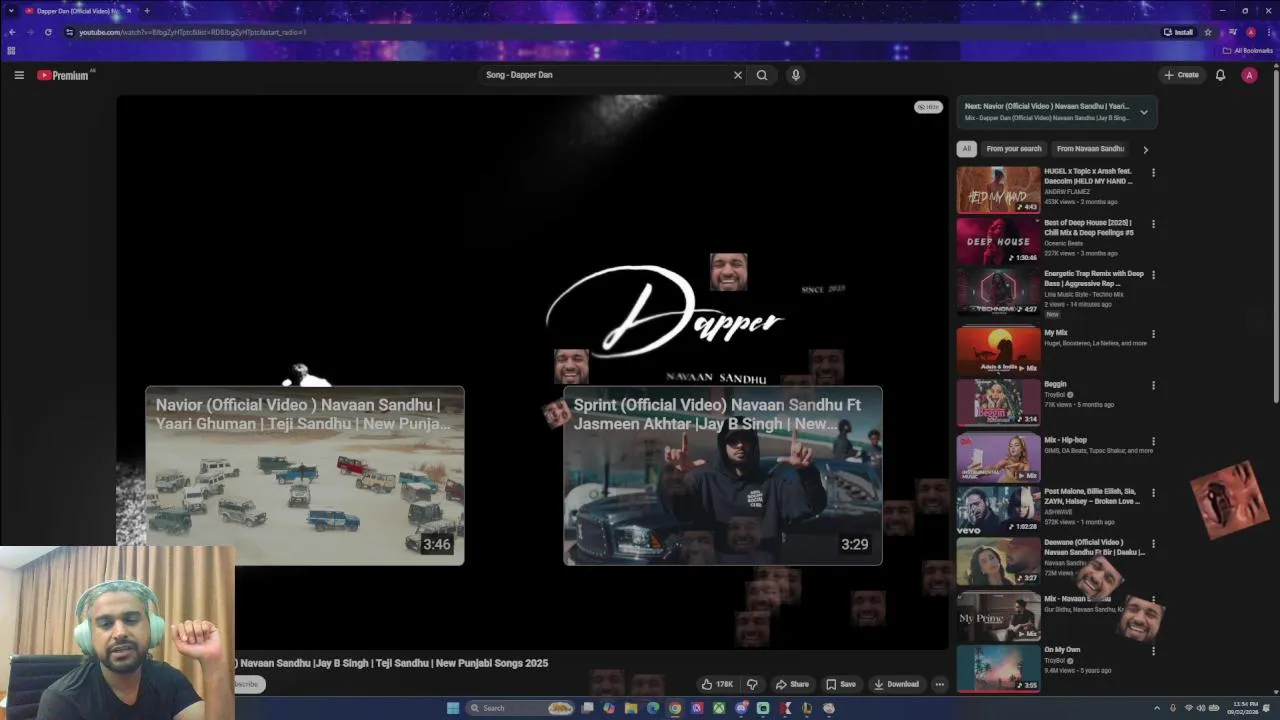Open the account avatar menu
Viewport: 1280px width, 720px height.
[x=1249, y=75]
